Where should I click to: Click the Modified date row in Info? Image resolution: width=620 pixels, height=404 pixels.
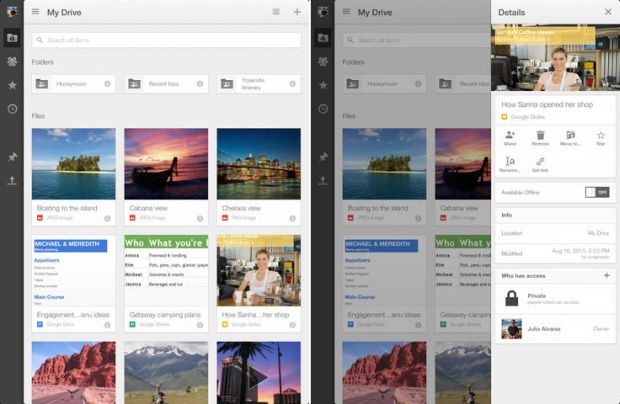coord(555,253)
